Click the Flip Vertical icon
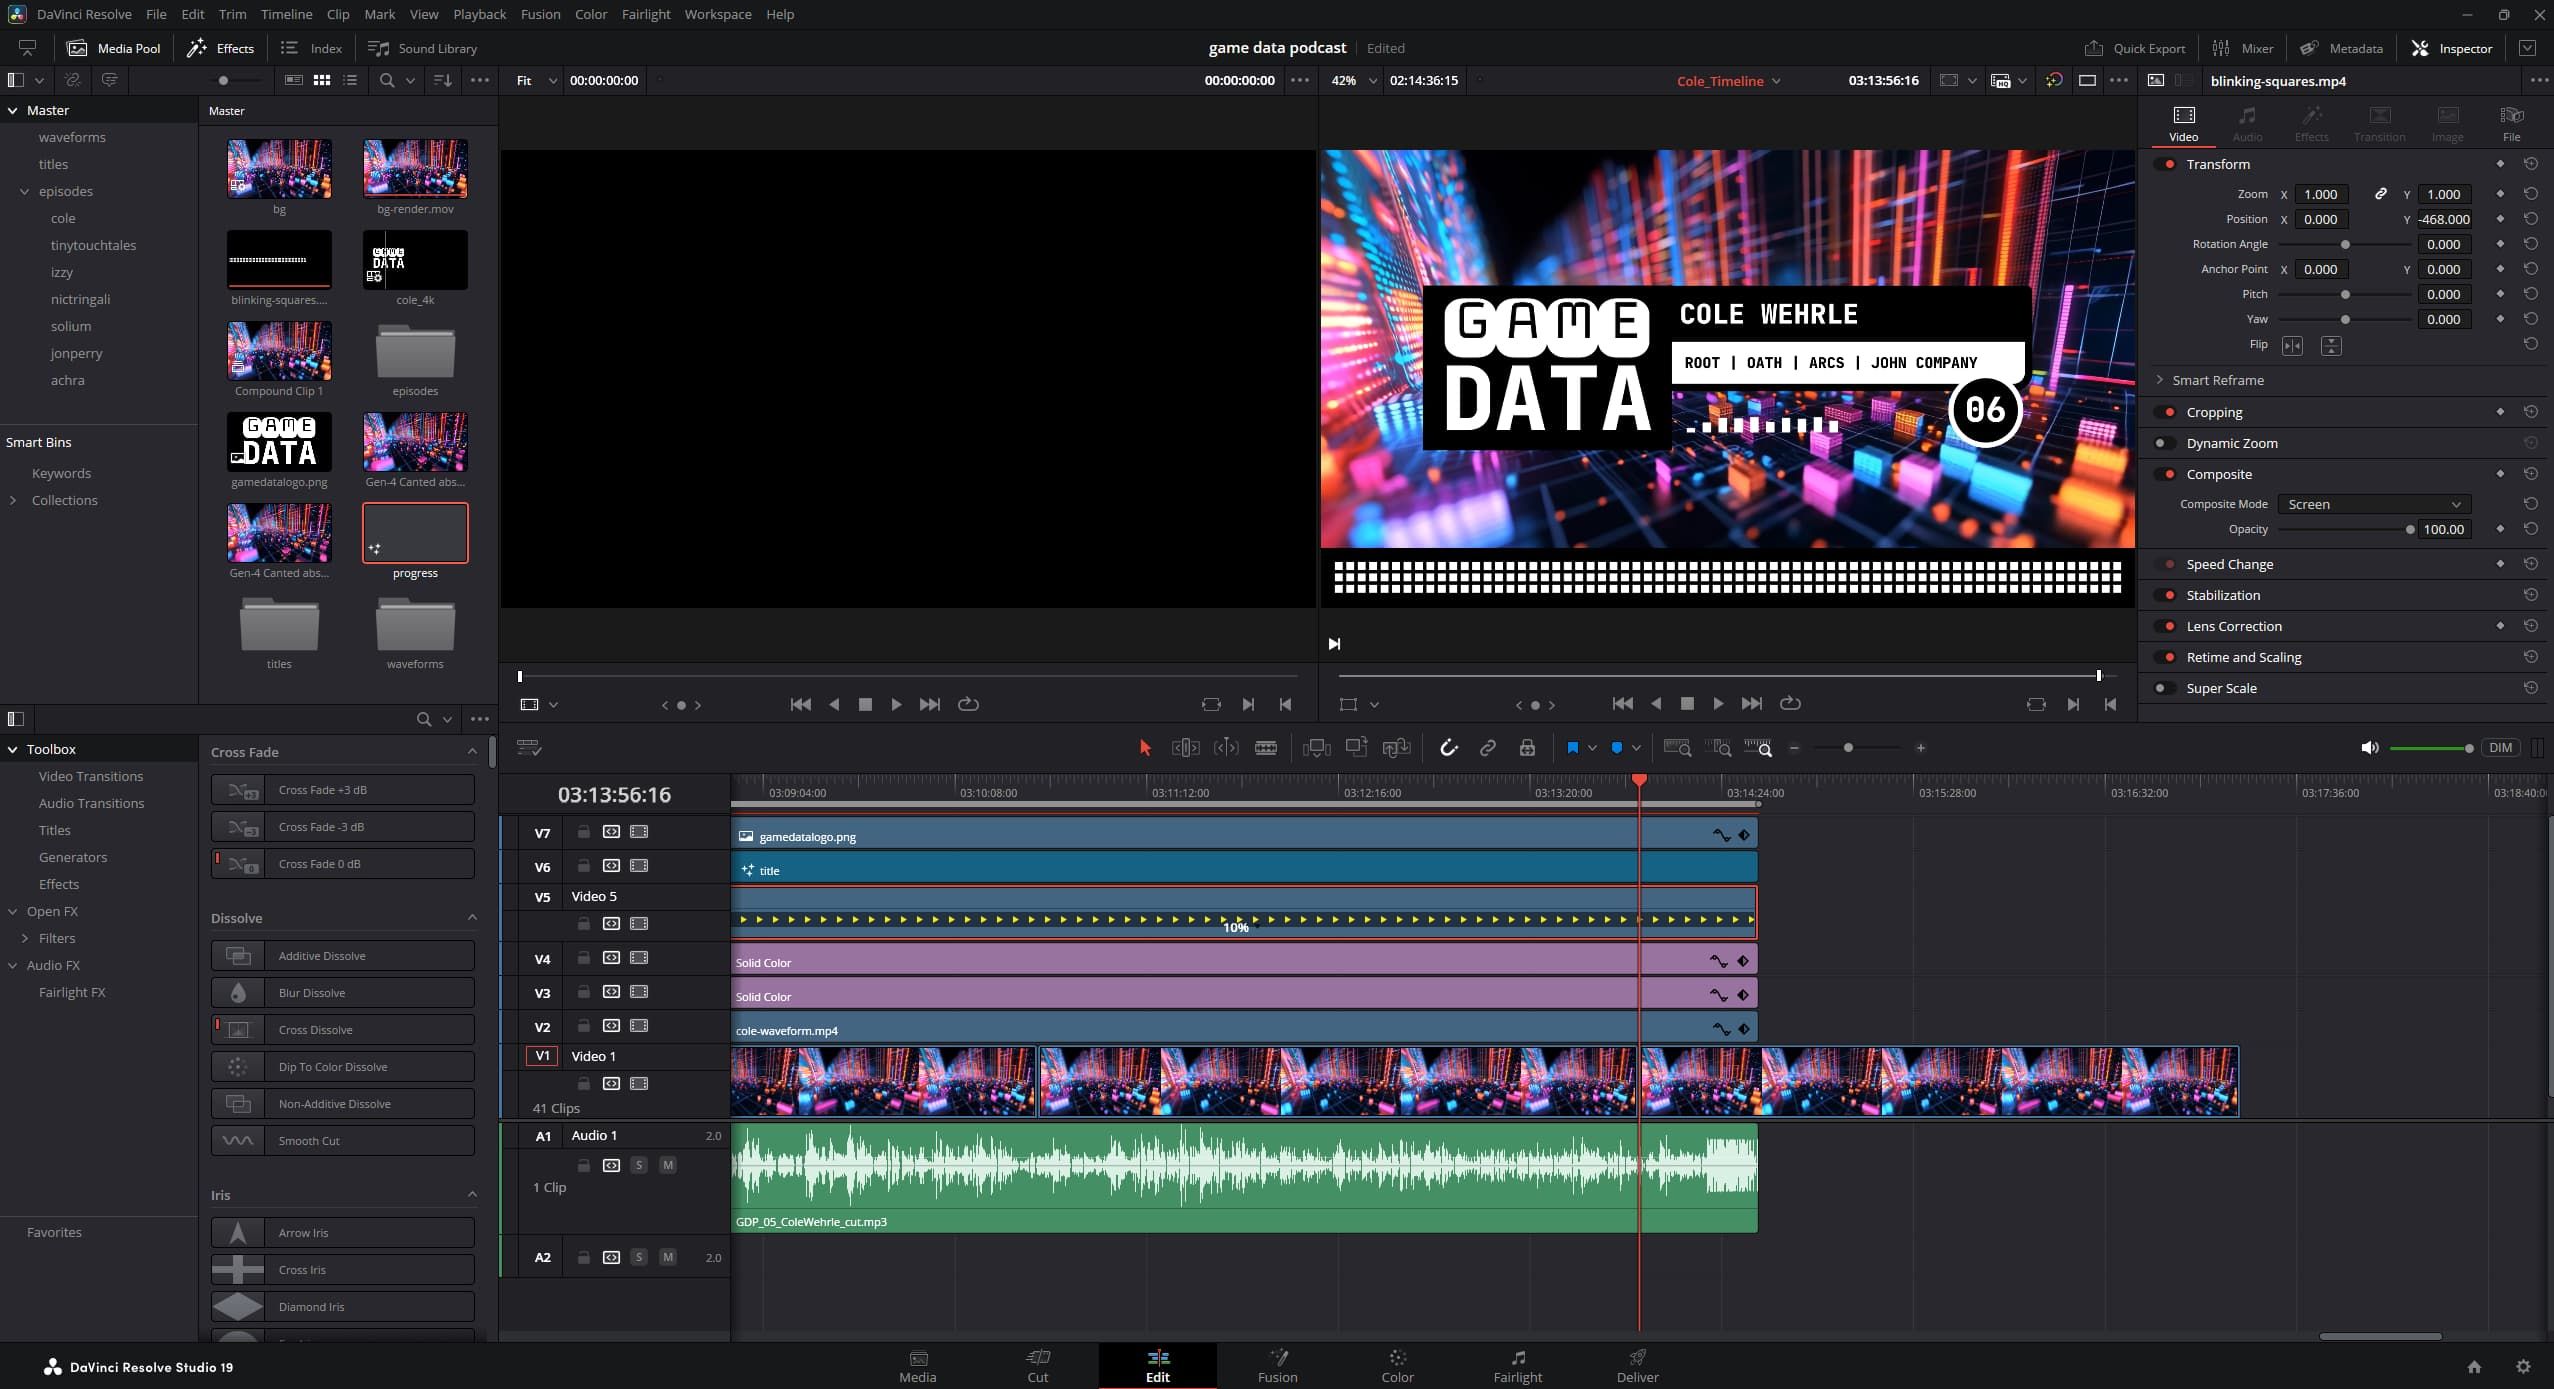The height and width of the screenshot is (1389, 2554). tap(2331, 345)
